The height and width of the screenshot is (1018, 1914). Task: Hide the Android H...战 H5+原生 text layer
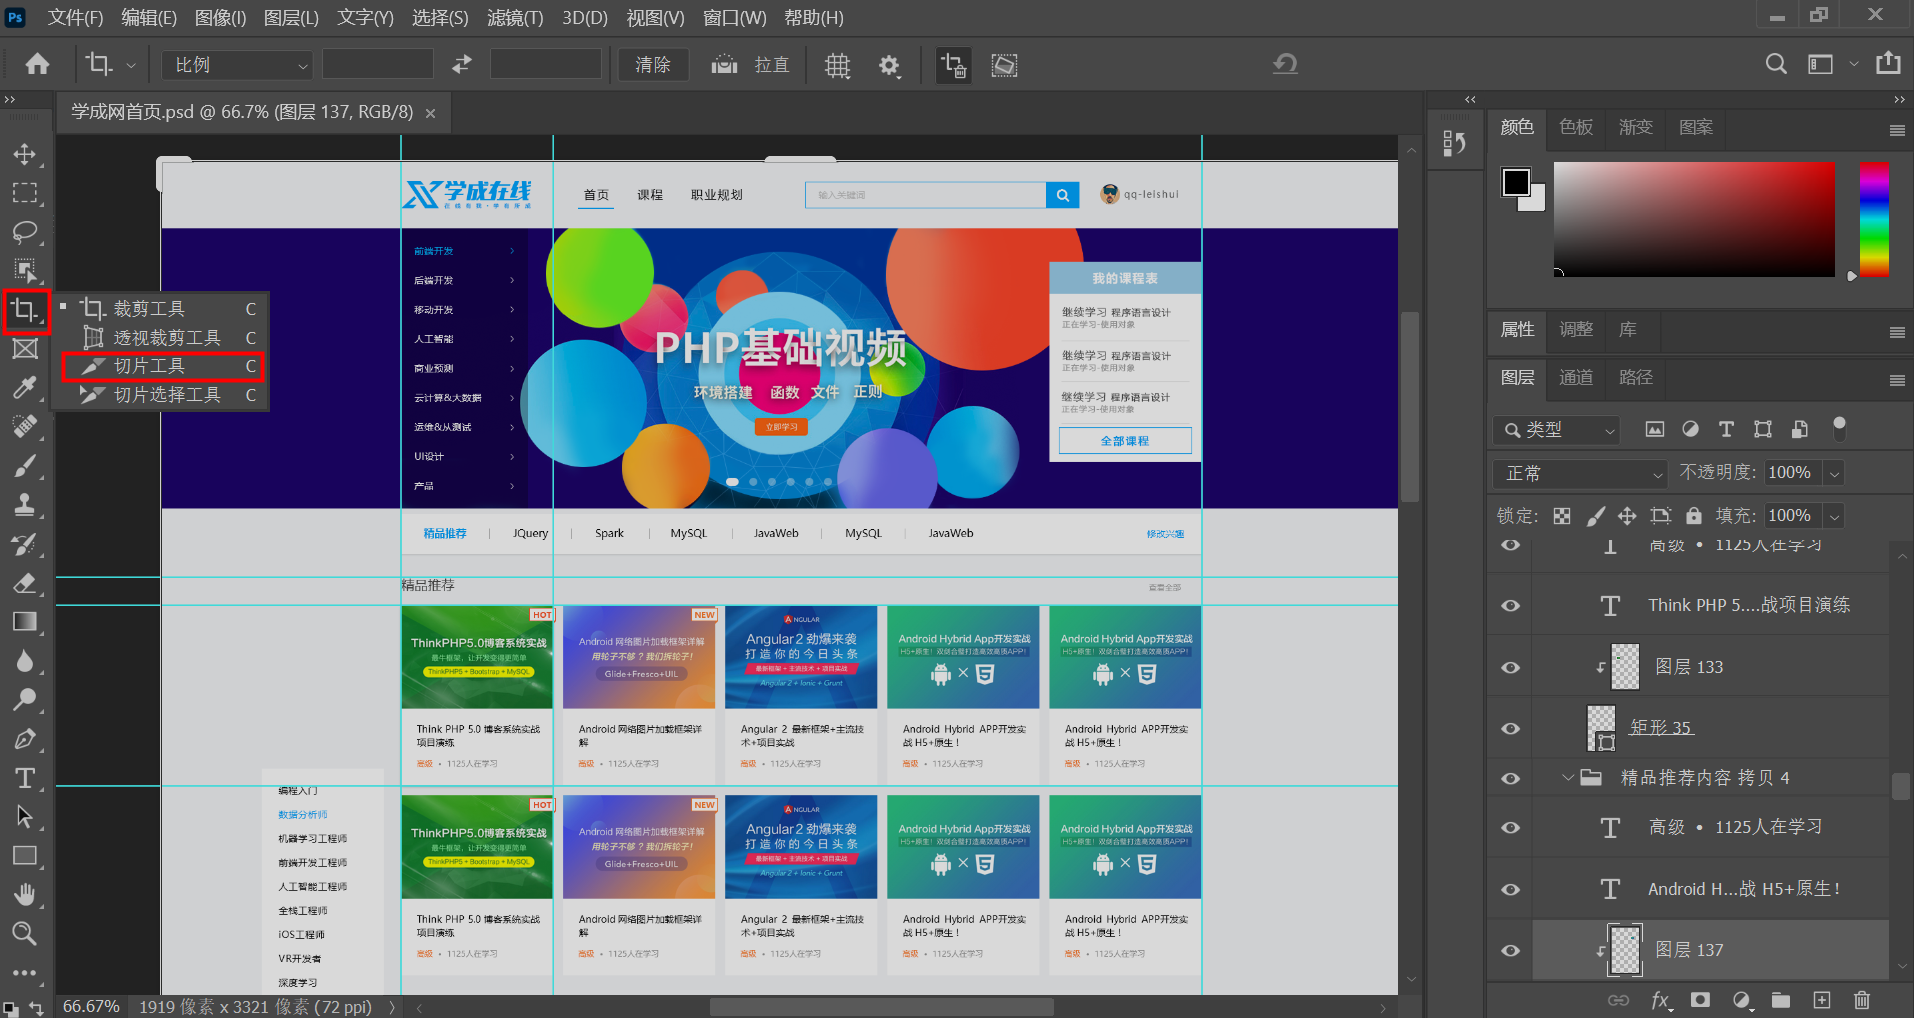pyautogui.click(x=1511, y=889)
